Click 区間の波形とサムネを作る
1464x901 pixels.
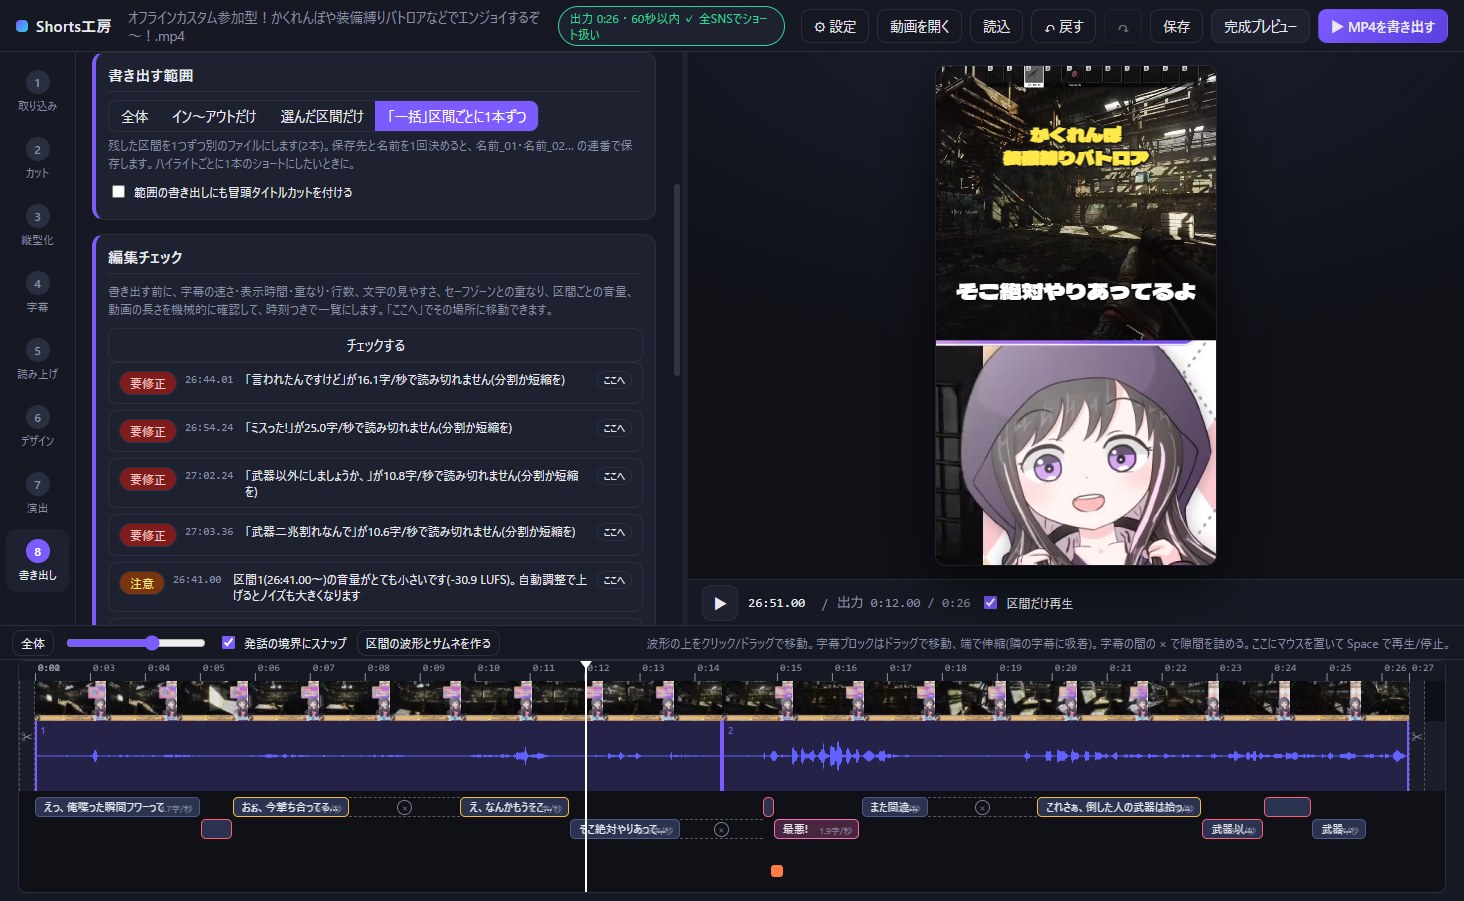point(428,643)
